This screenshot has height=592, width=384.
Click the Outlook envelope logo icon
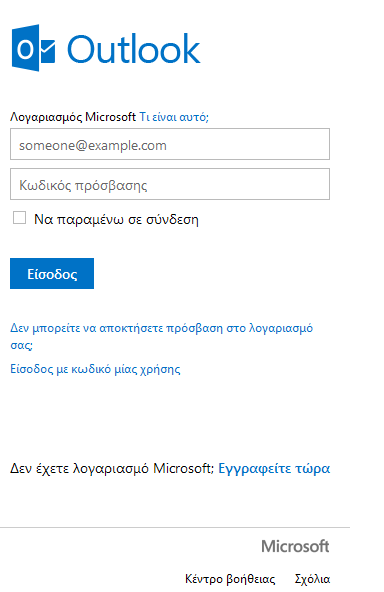[x=34, y=48]
